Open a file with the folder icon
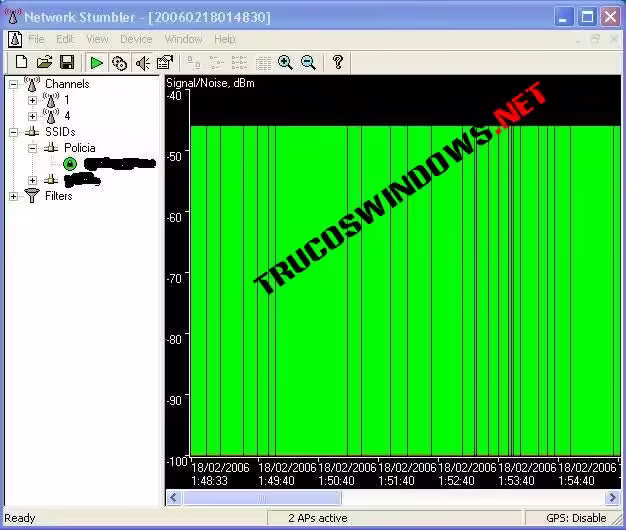This screenshot has height=530, width=626. [x=44, y=62]
